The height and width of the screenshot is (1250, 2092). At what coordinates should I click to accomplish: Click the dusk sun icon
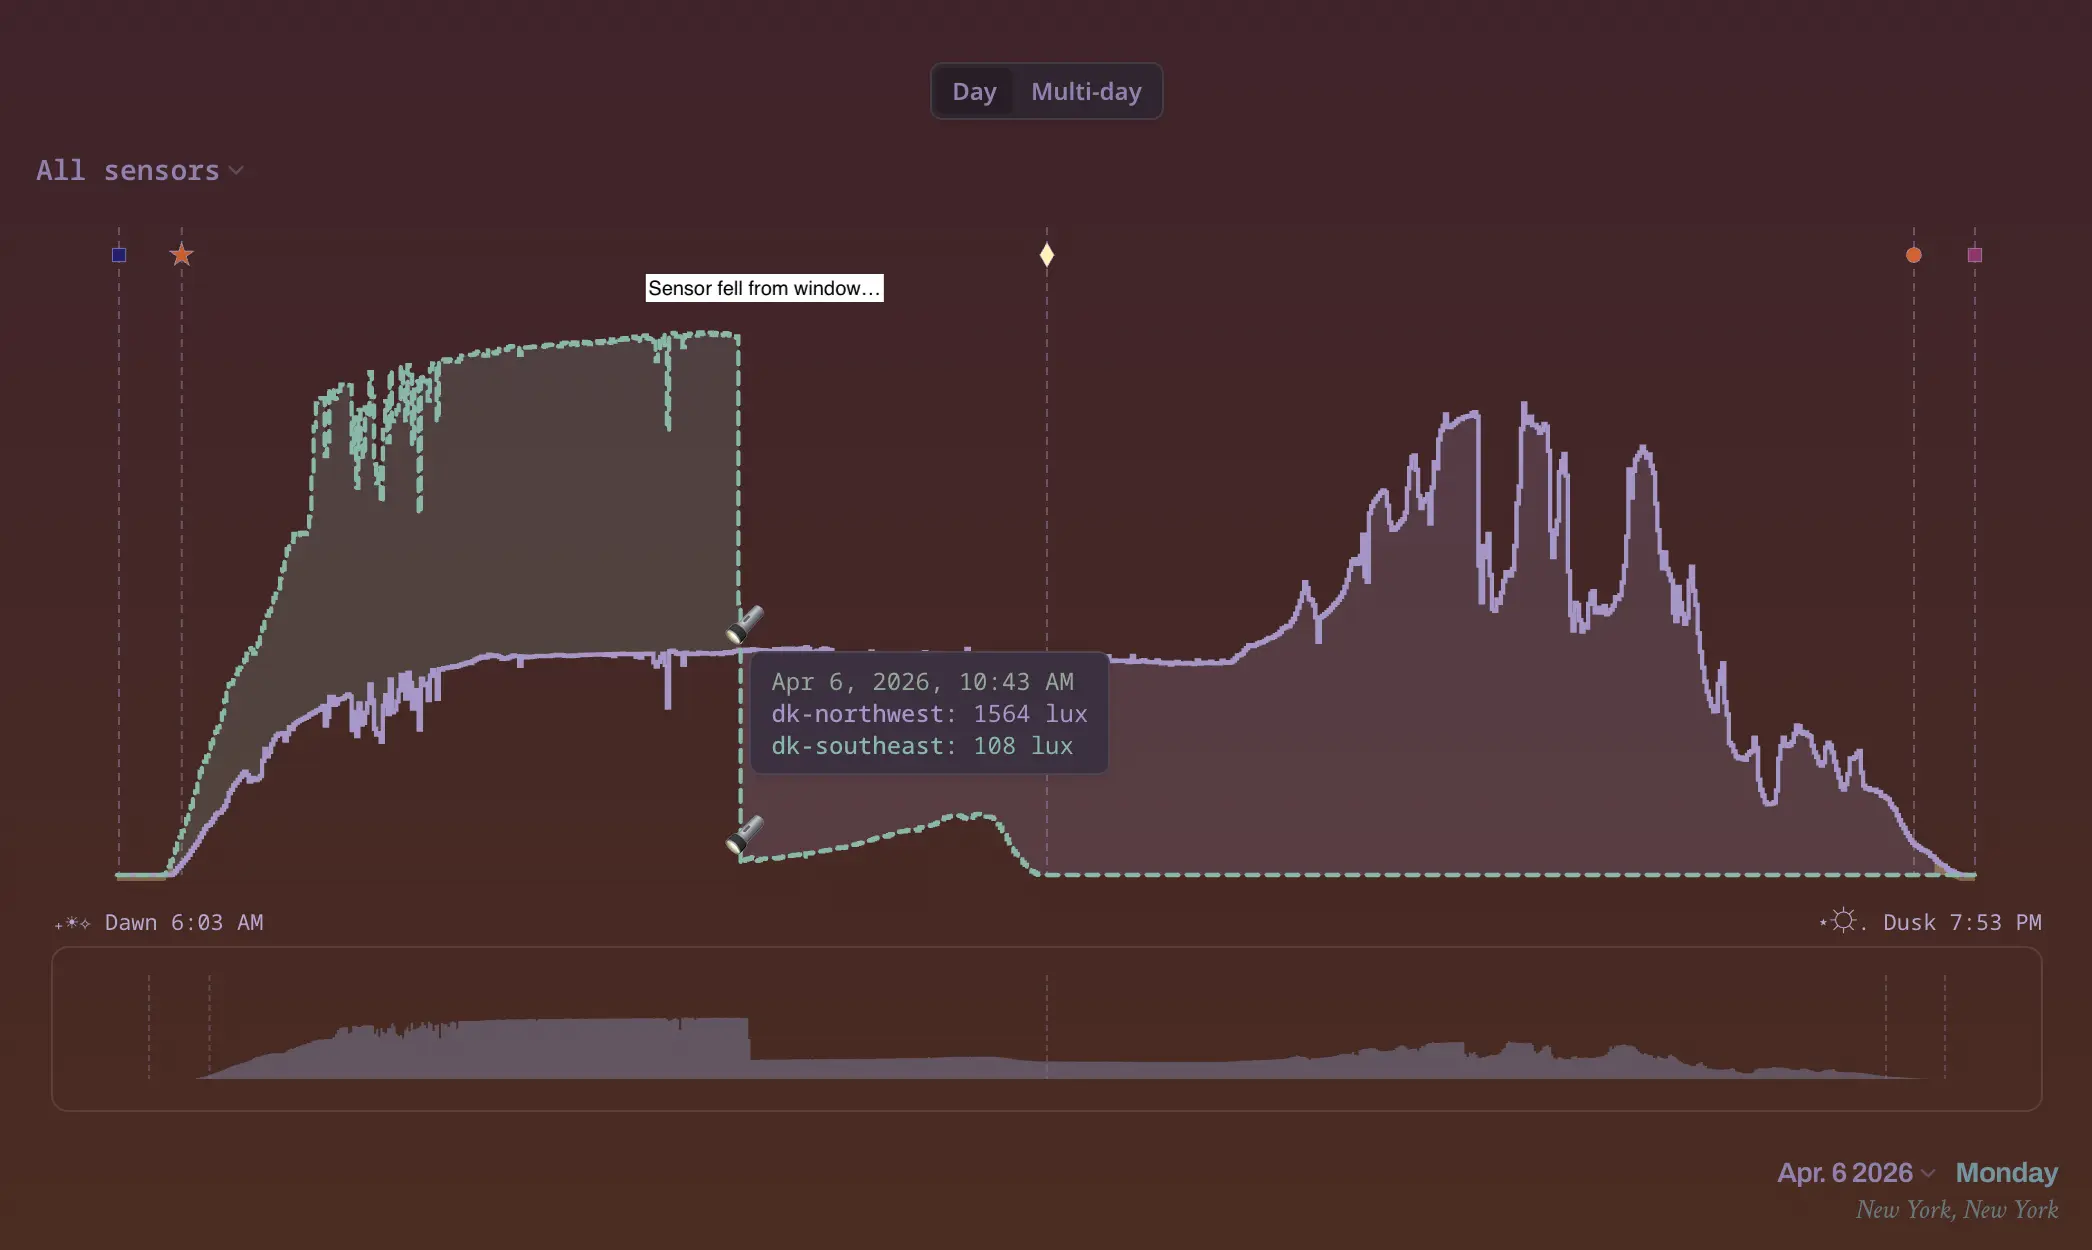(1843, 921)
